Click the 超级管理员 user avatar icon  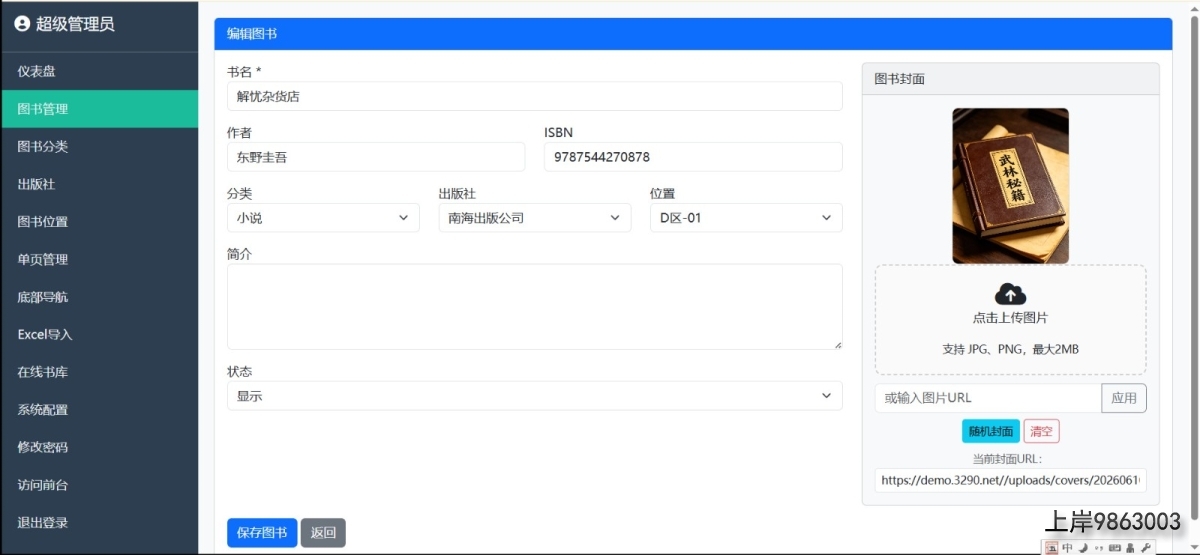pos(22,24)
